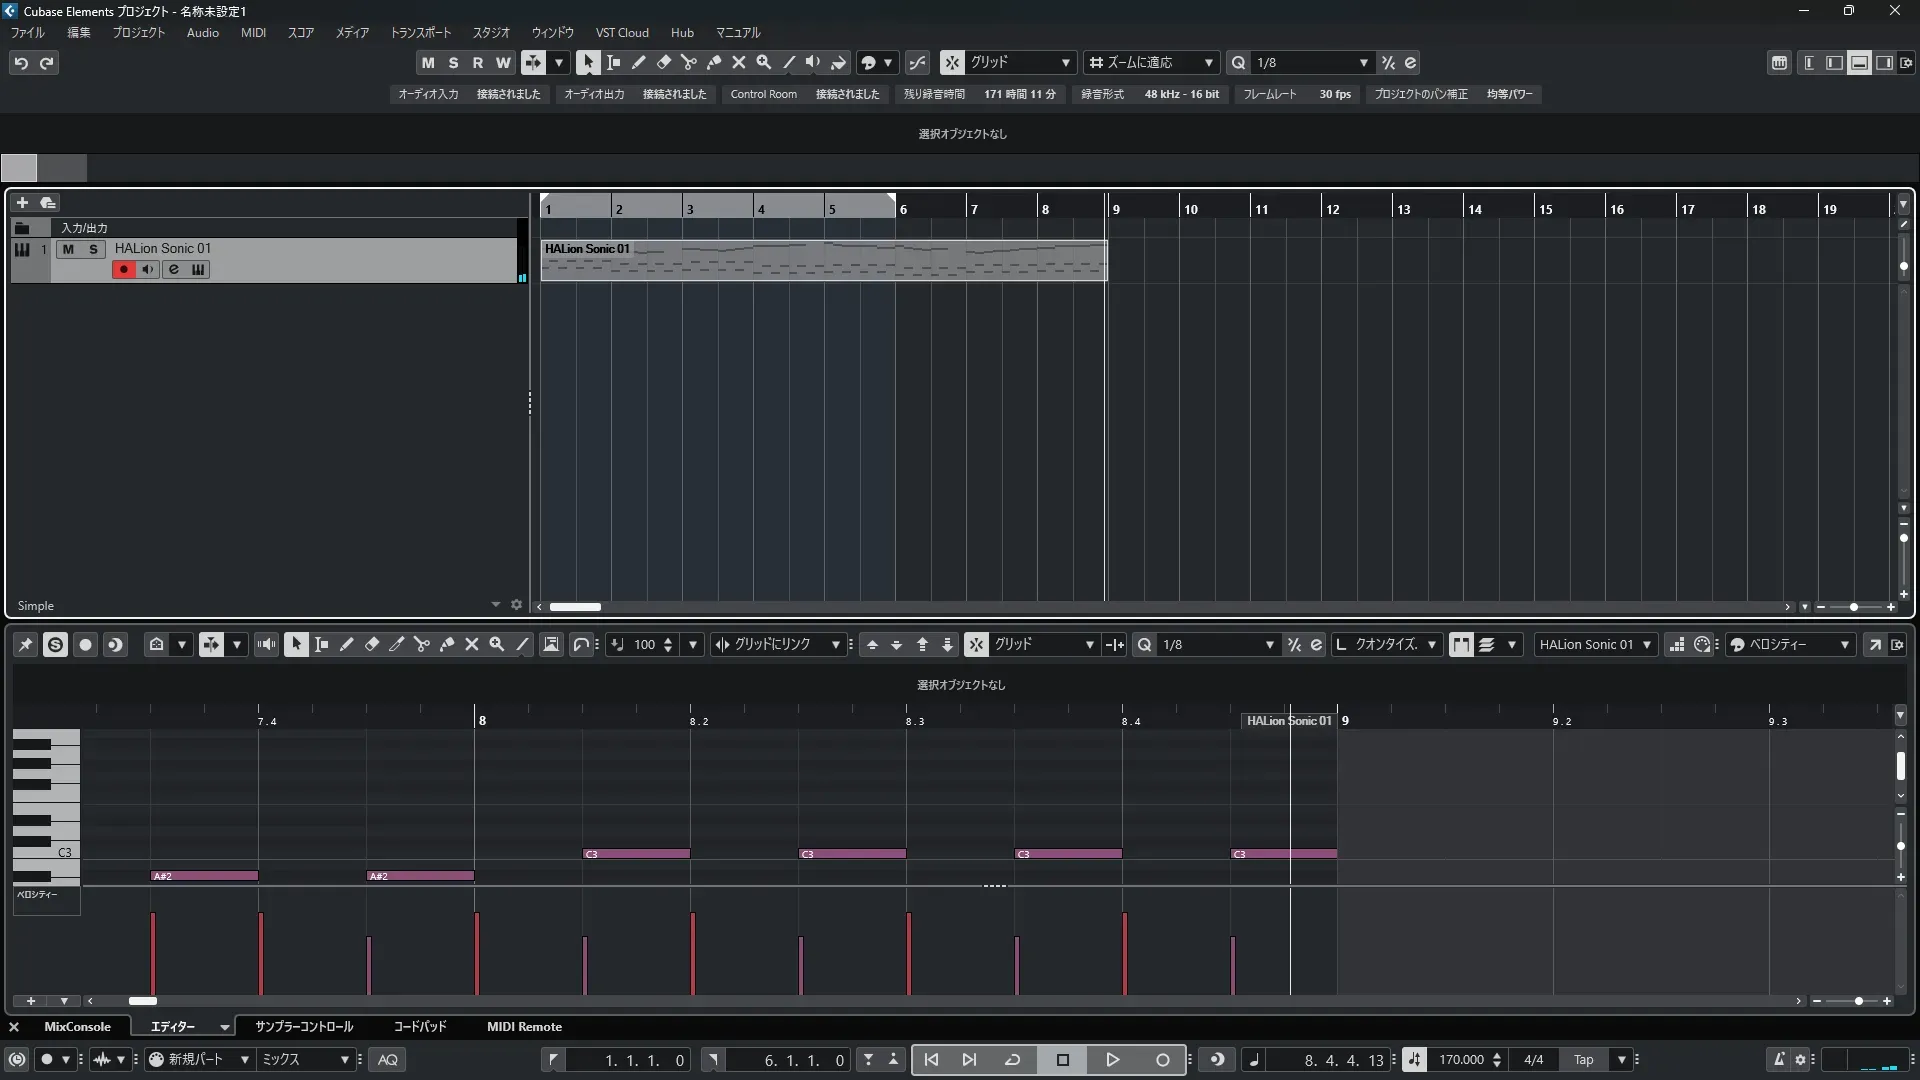Click the Add Track plus icon

22,202
